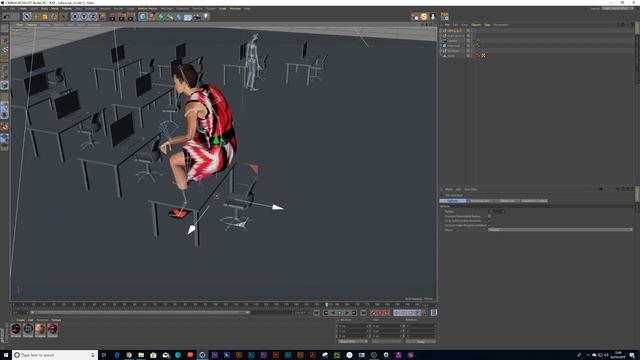
Task: Click the timeline preview range slider
Action: pyautogui.click(x=140, y=313)
